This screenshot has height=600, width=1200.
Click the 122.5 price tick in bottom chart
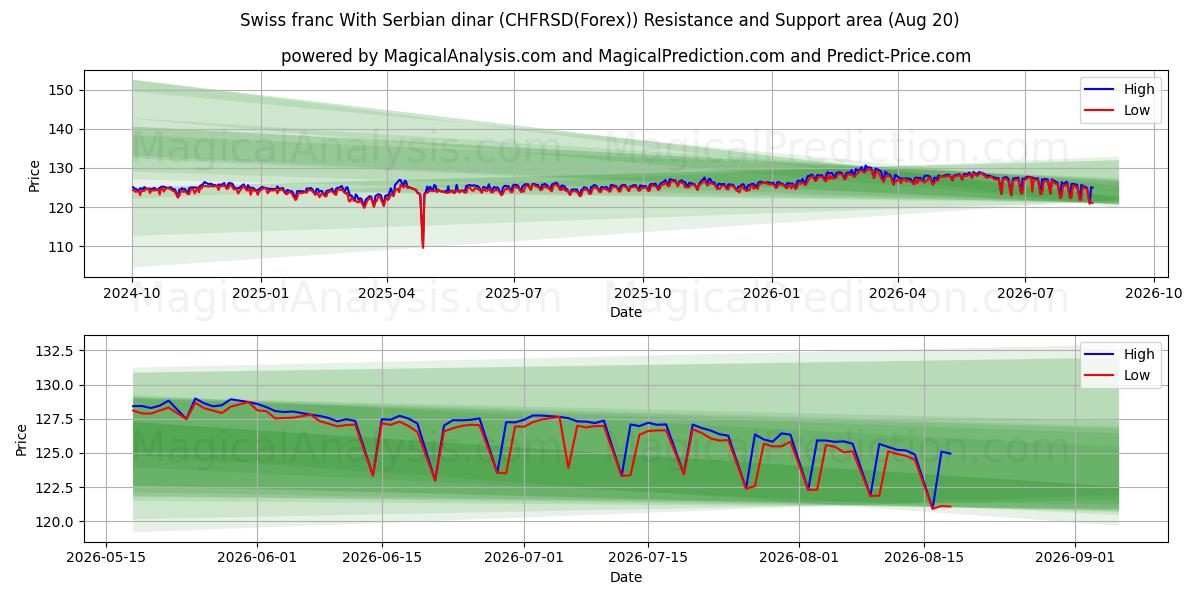57,487
